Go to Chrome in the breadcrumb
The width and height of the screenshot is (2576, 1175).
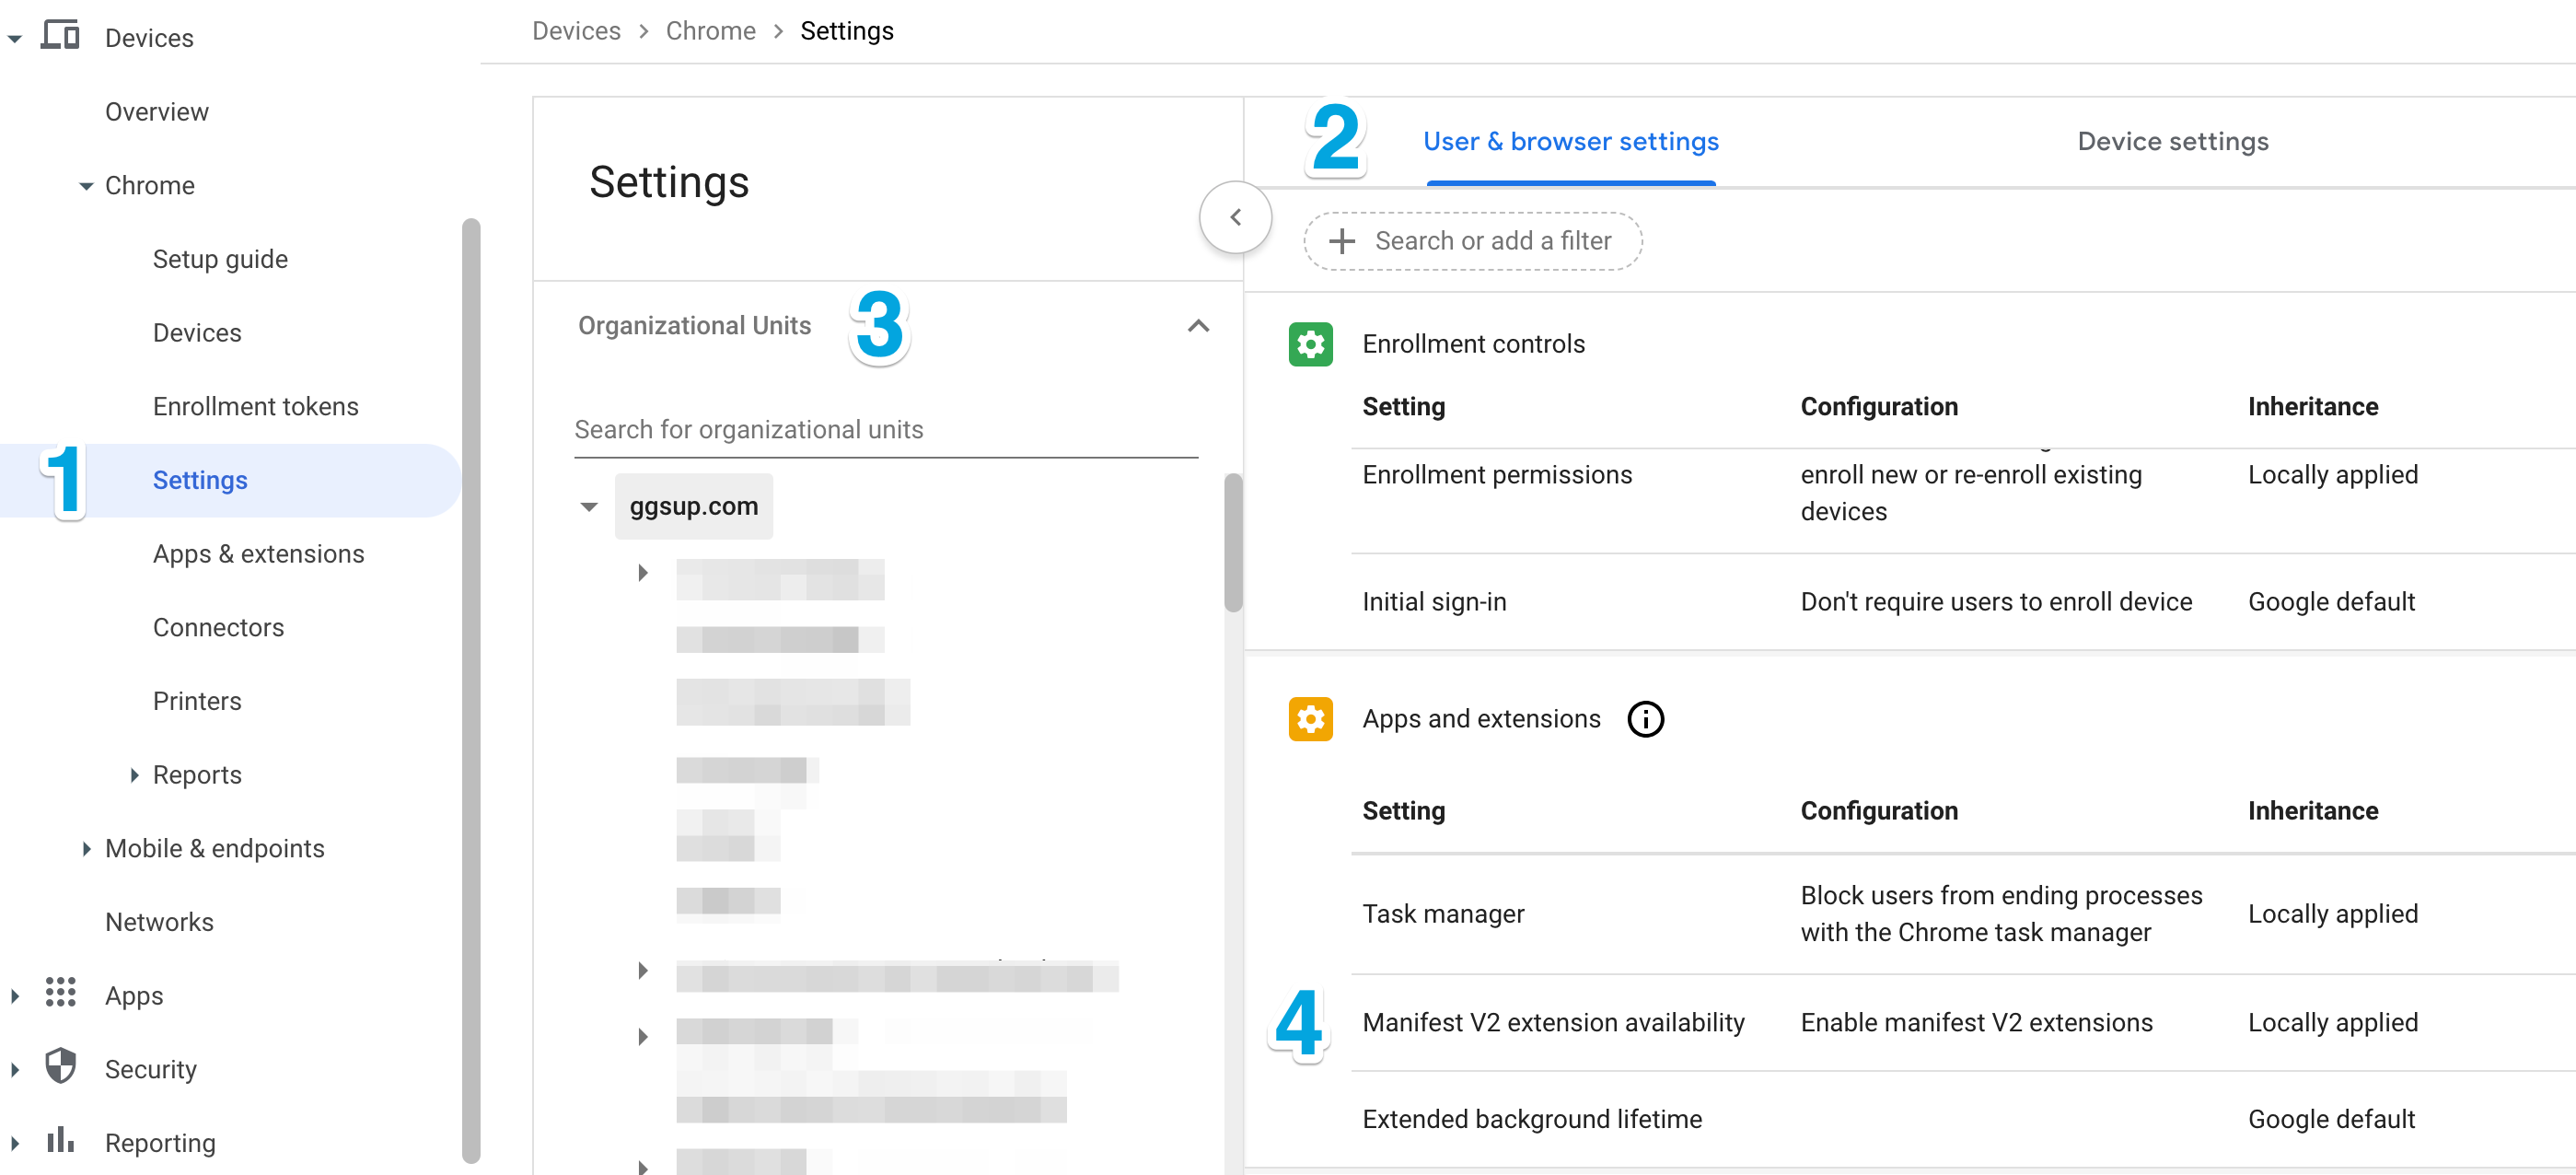(x=710, y=31)
